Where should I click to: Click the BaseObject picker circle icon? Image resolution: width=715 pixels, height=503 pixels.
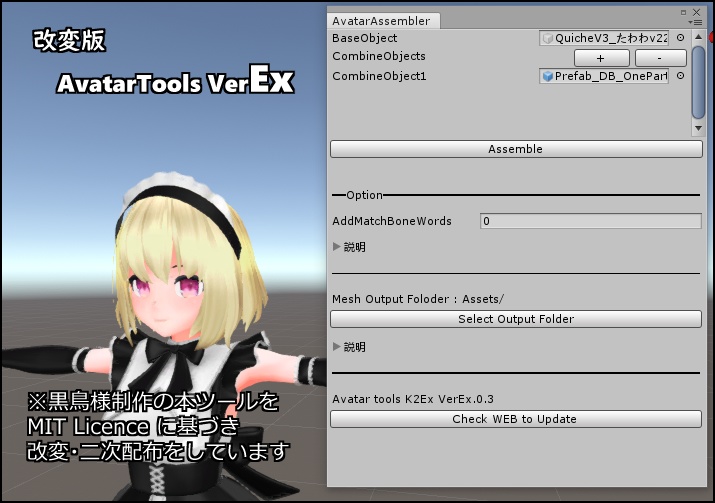click(680, 38)
